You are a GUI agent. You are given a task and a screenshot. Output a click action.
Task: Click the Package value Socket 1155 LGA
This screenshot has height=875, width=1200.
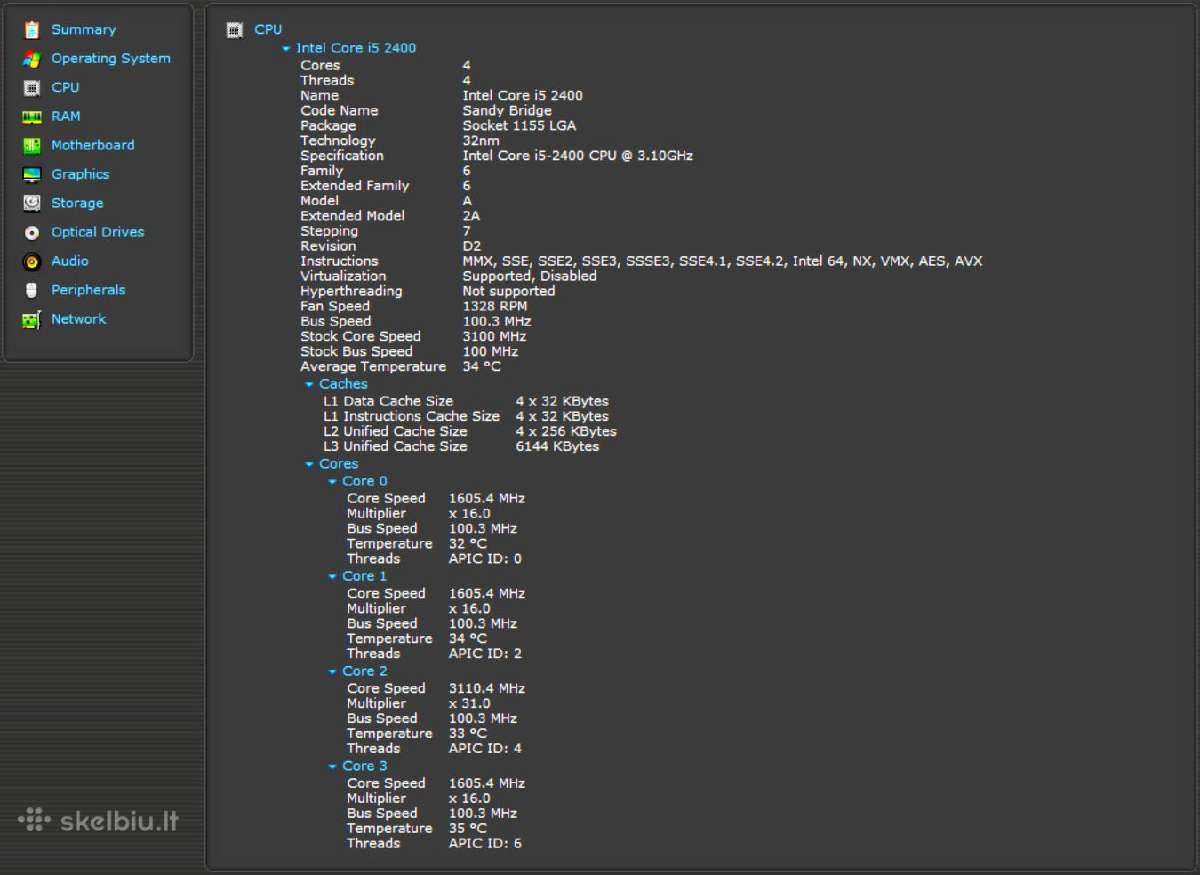click(x=519, y=126)
